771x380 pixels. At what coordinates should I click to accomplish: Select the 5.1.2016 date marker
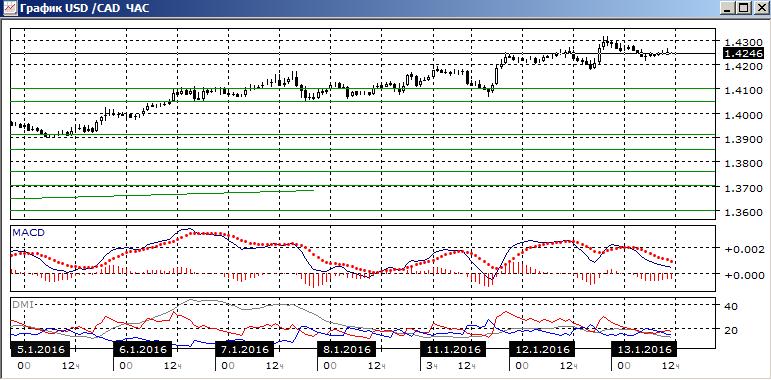[40, 349]
